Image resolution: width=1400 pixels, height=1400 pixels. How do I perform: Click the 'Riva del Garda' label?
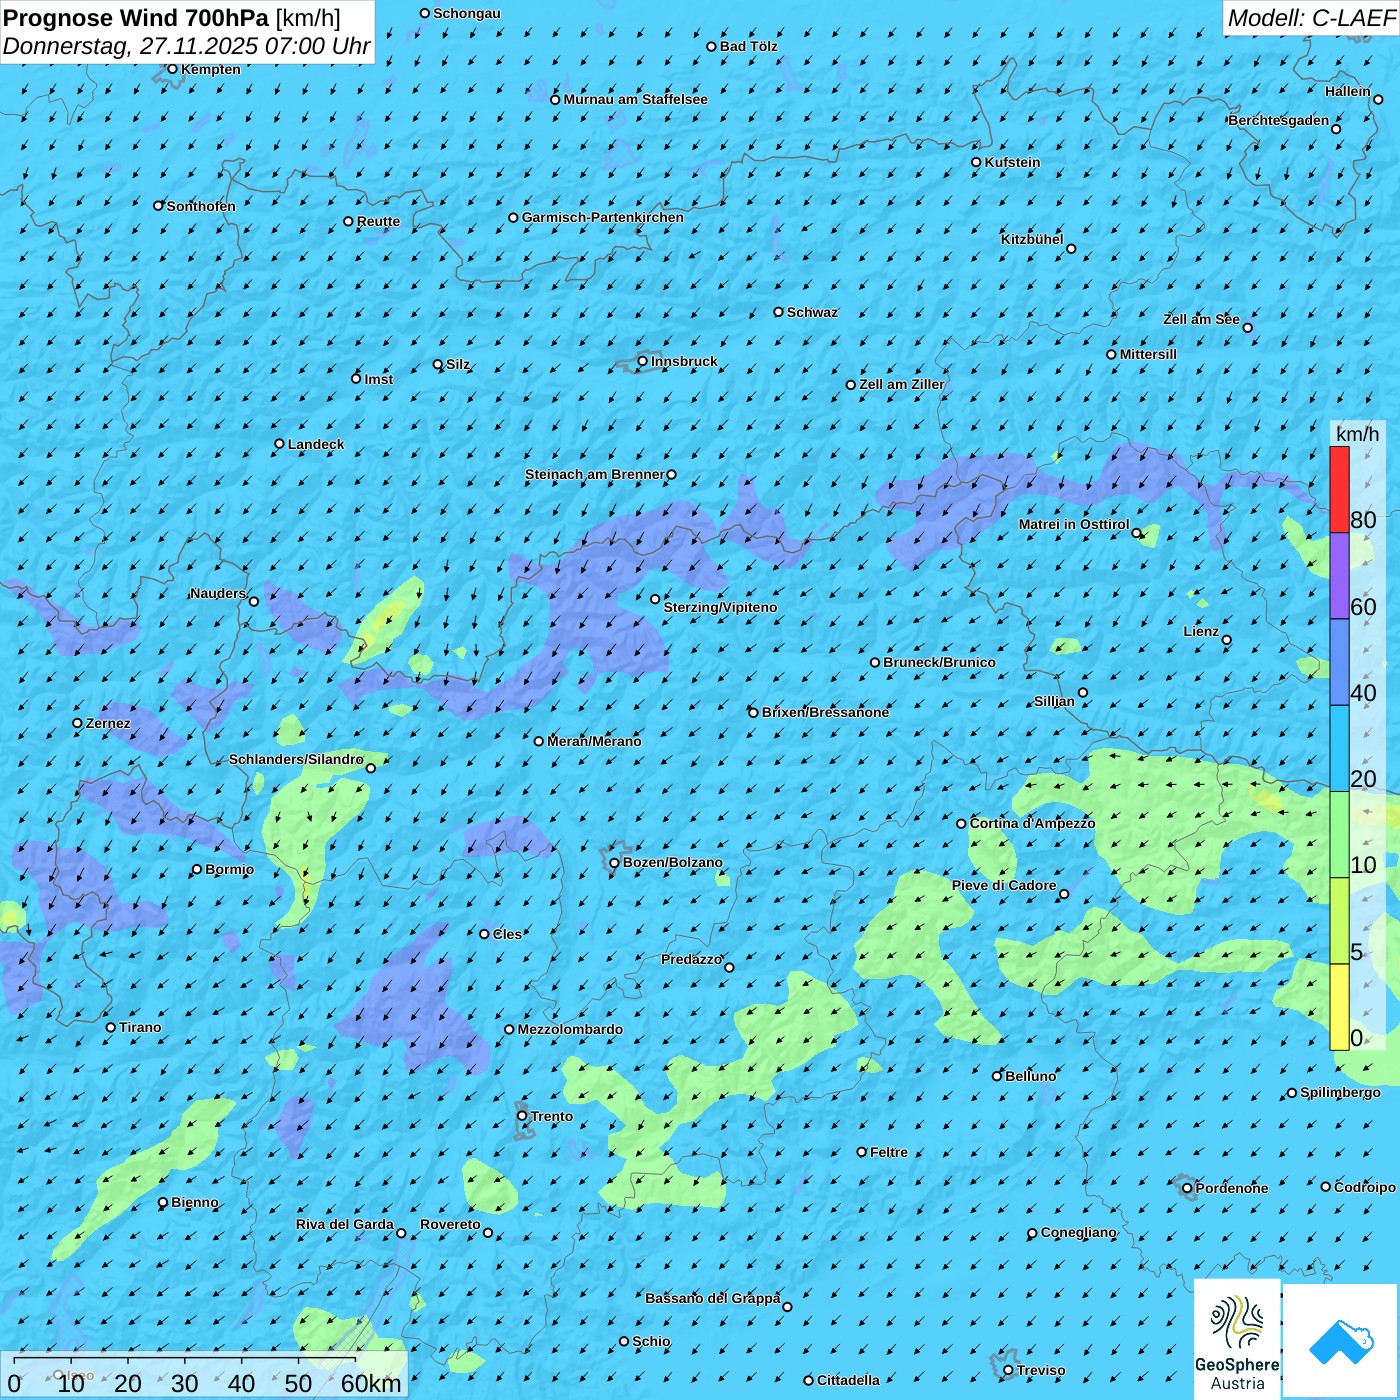click(x=345, y=1224)
